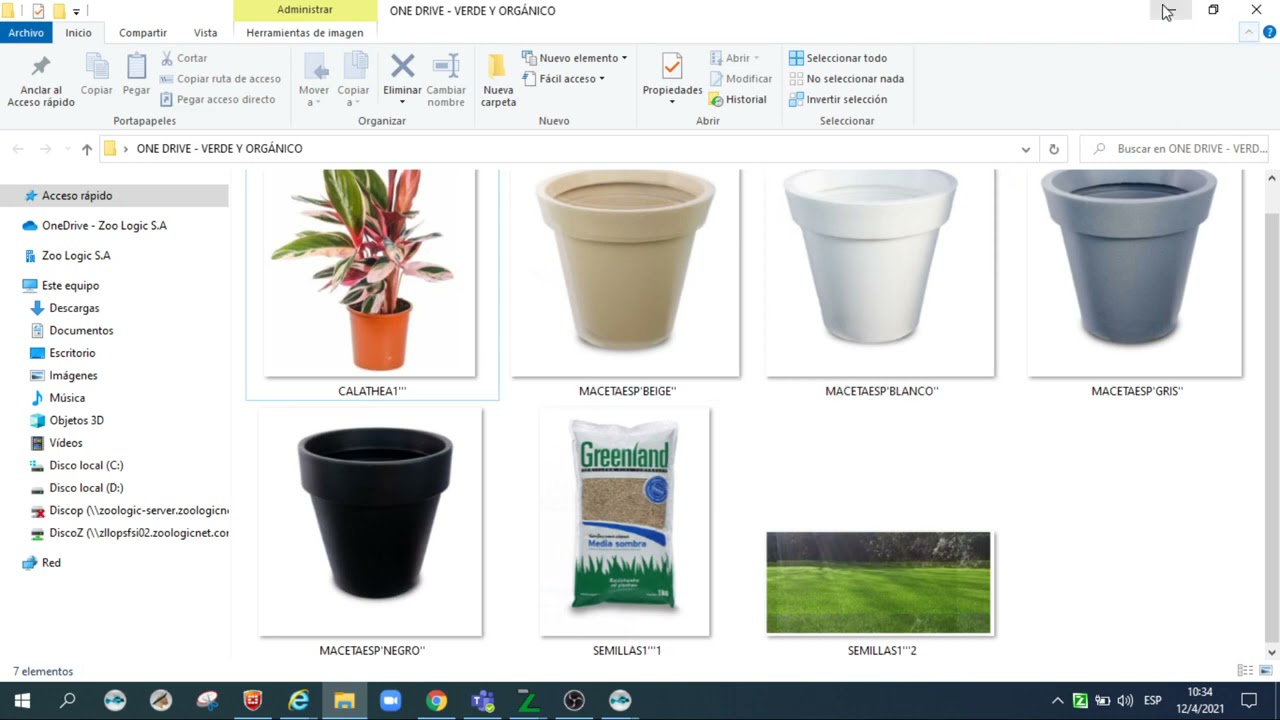This screenshot has width=1280, height=720.
Task: Open Propiedades of the selected file
Action: [x=672, y=77]
